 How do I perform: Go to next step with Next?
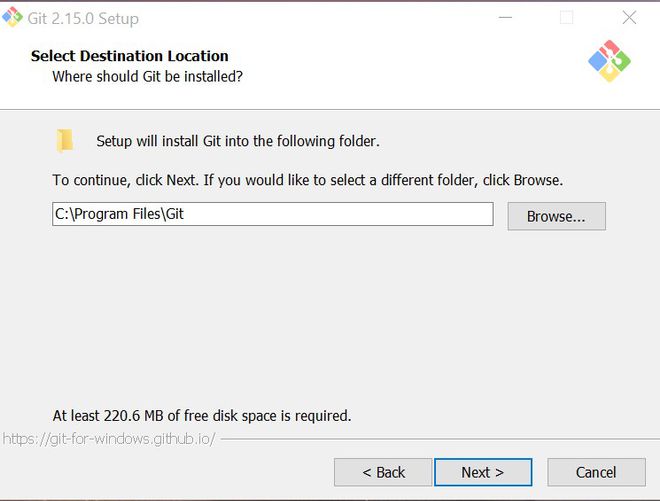click(x=482, y=472)
